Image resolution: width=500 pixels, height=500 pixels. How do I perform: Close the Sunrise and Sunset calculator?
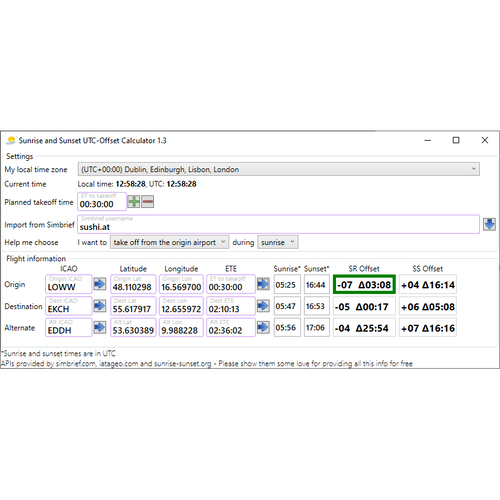click(x=485, y=140)
